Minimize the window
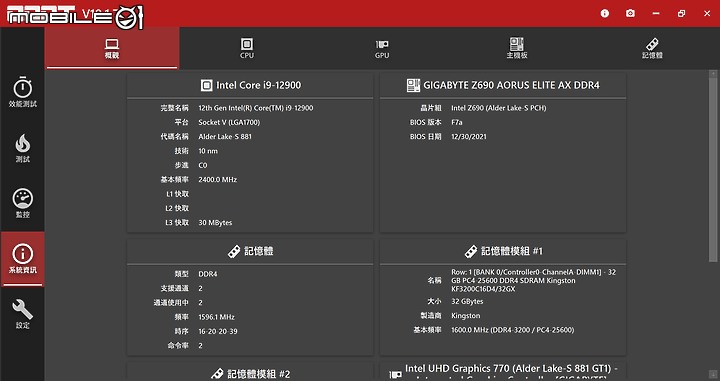 pyautogui.click(x=656, y=13)
